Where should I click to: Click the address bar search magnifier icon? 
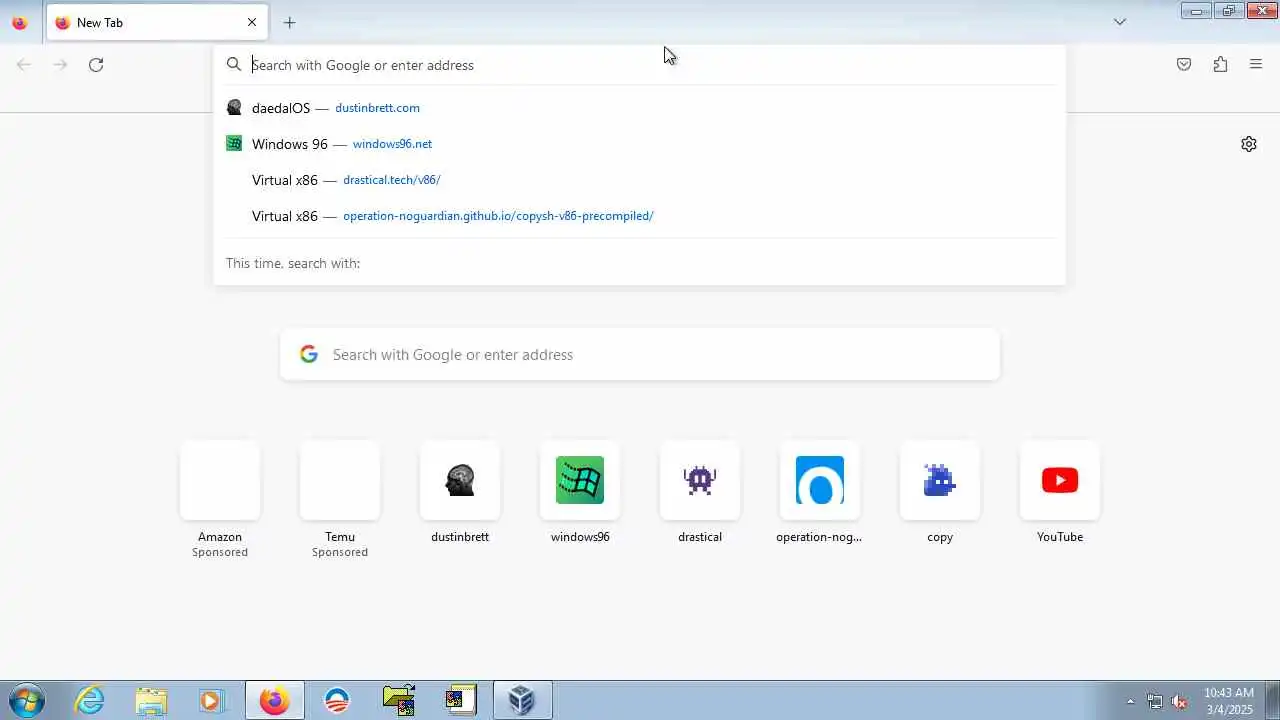click(x=234, y=65)
